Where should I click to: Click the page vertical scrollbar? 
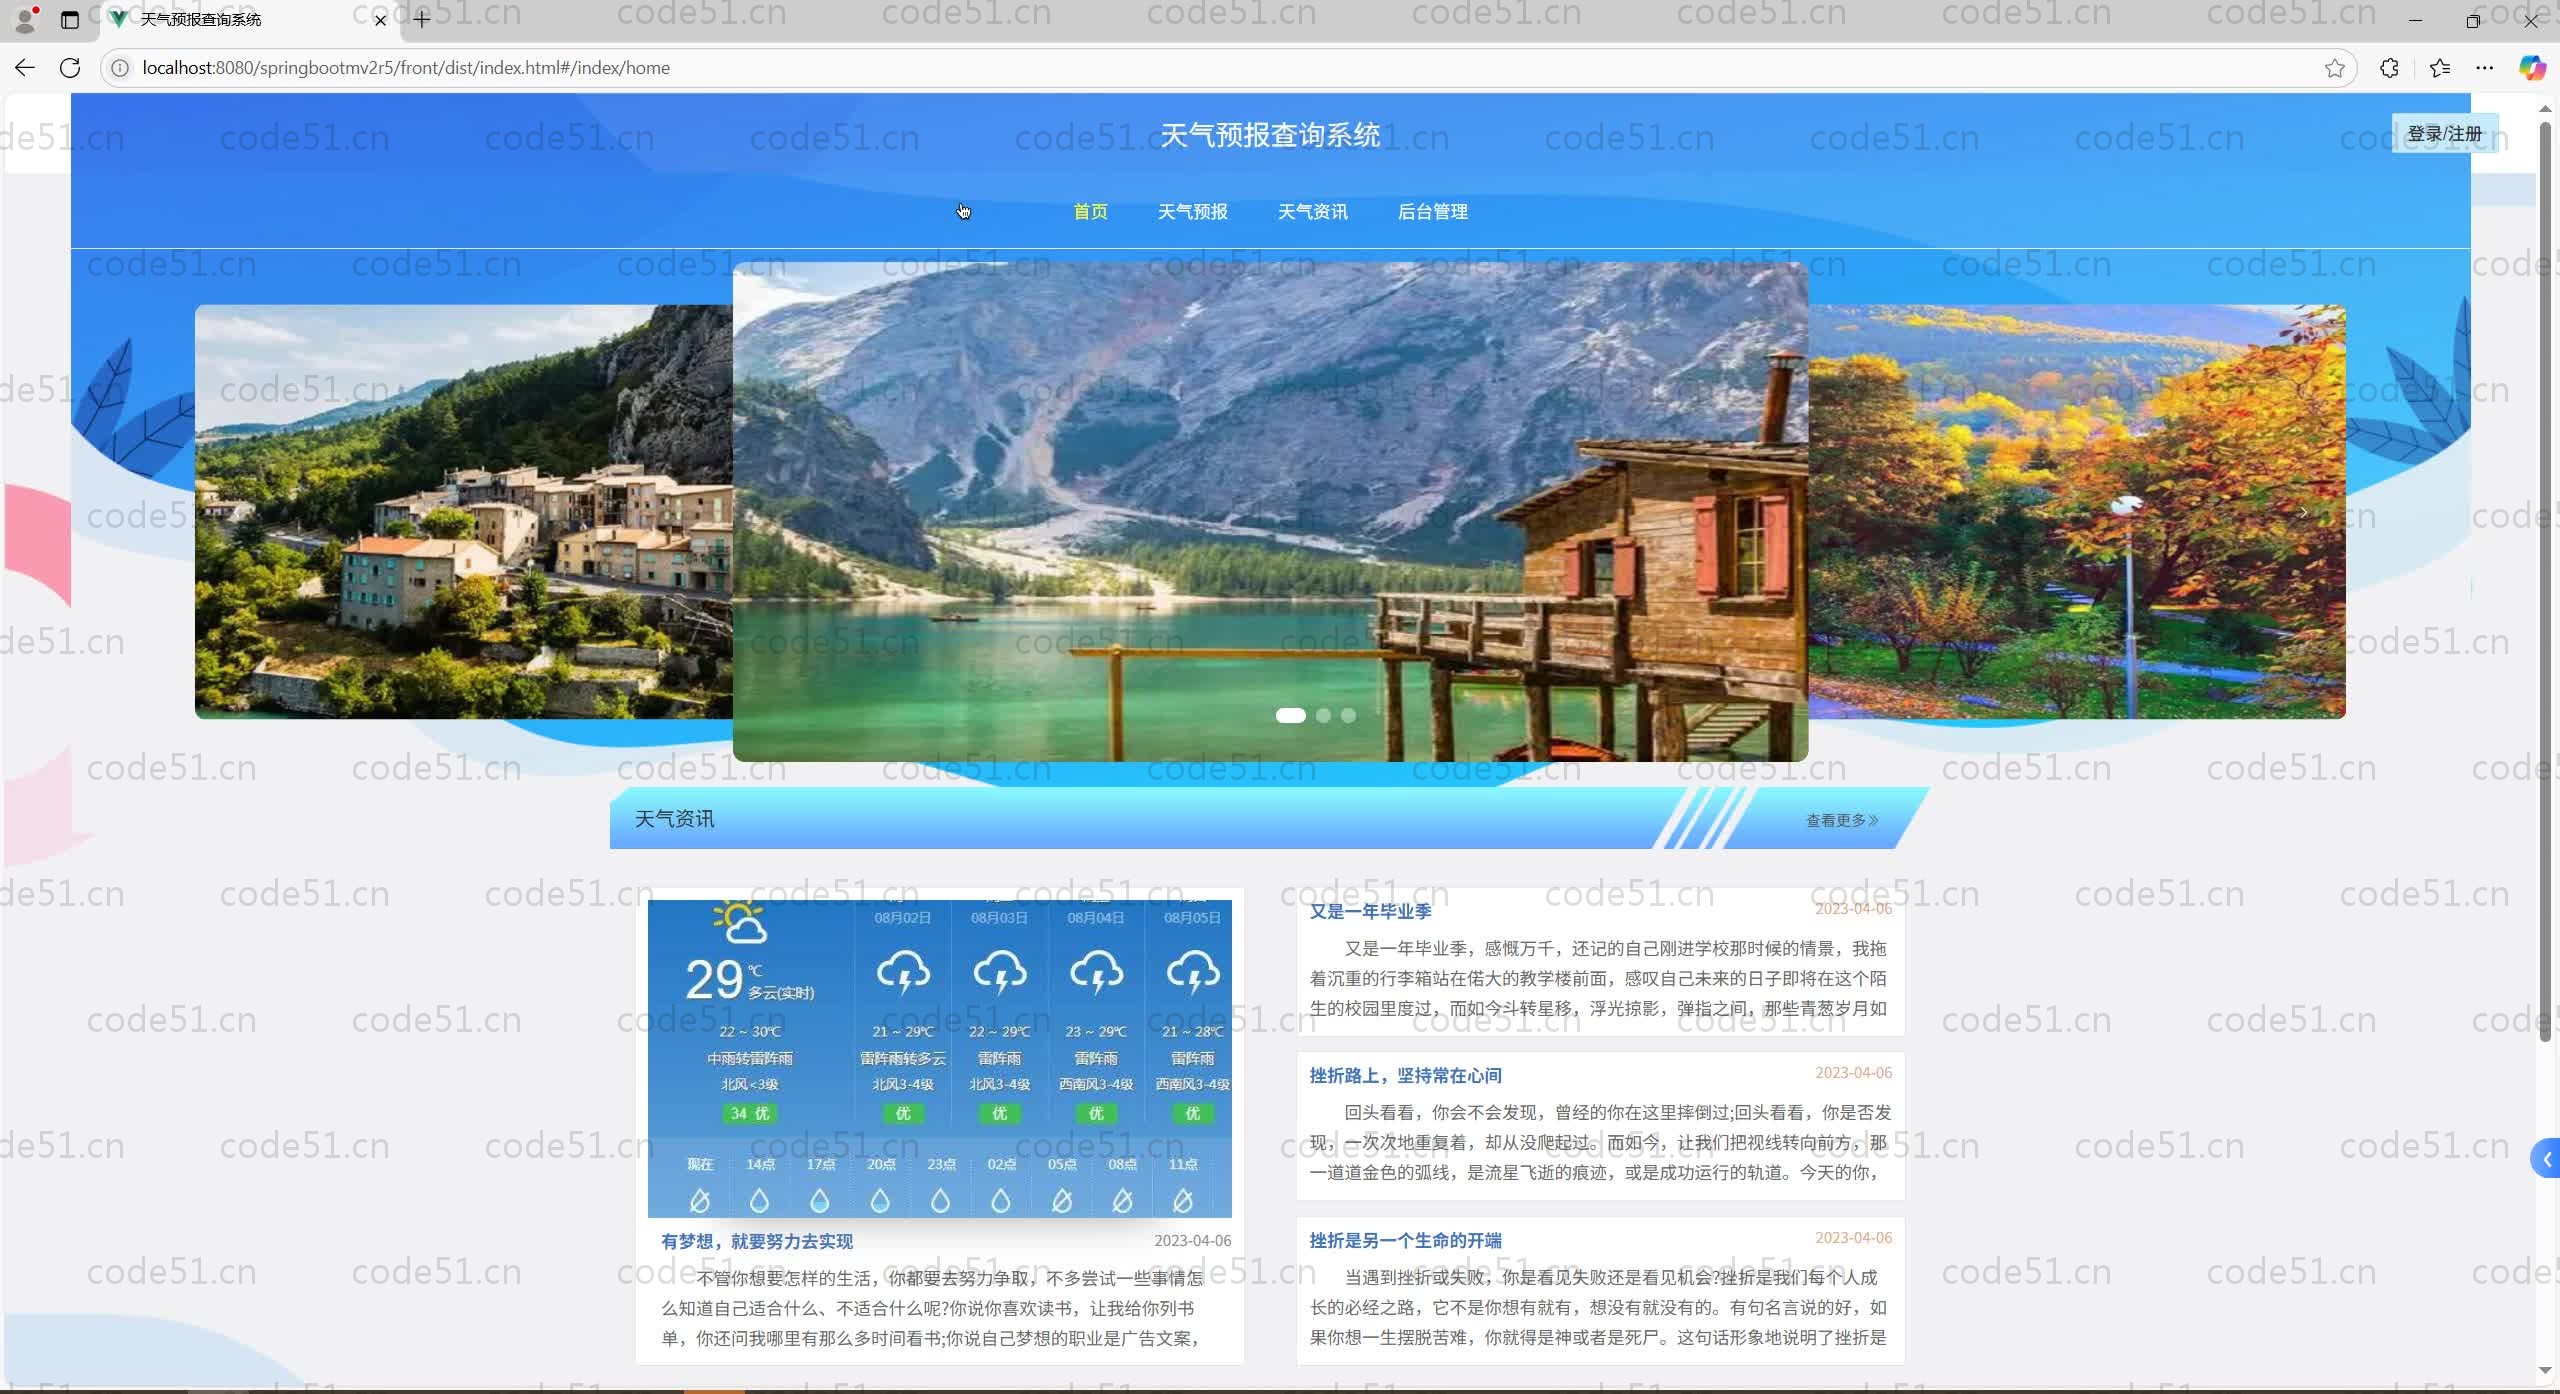click(x=2545, y=580)
